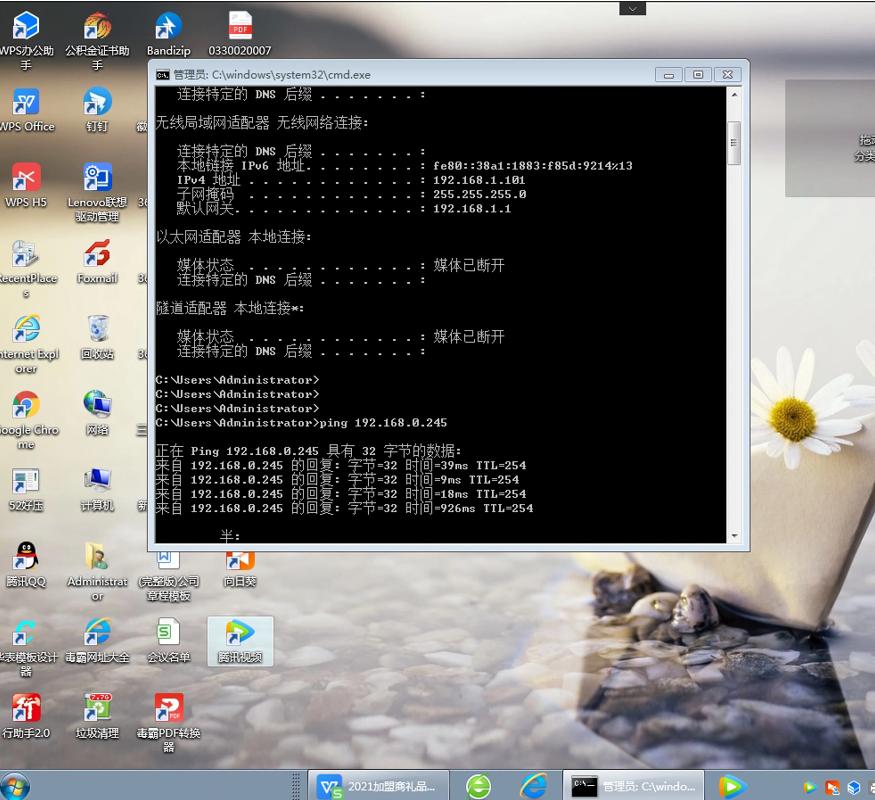Open the 腾讯视频 desktop shortcut

[x=240, y=635]
